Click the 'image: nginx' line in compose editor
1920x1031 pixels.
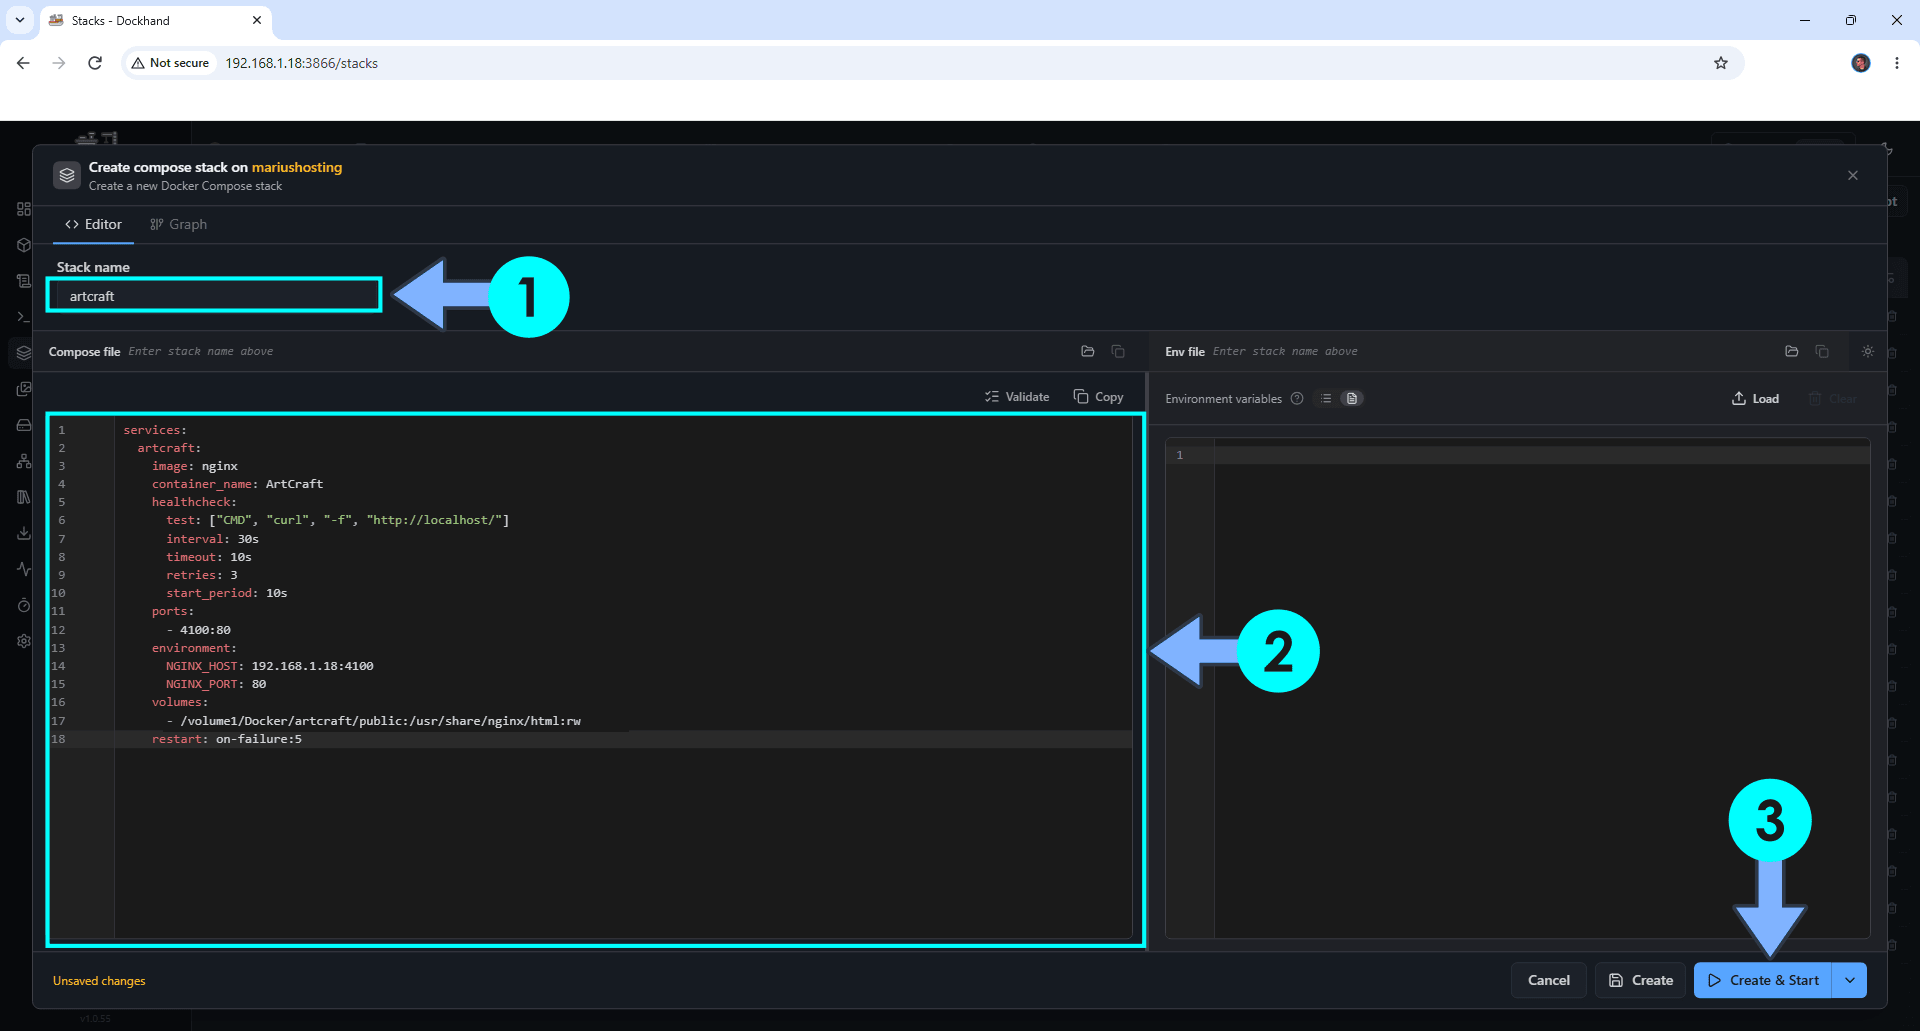(x=194, y=466)
